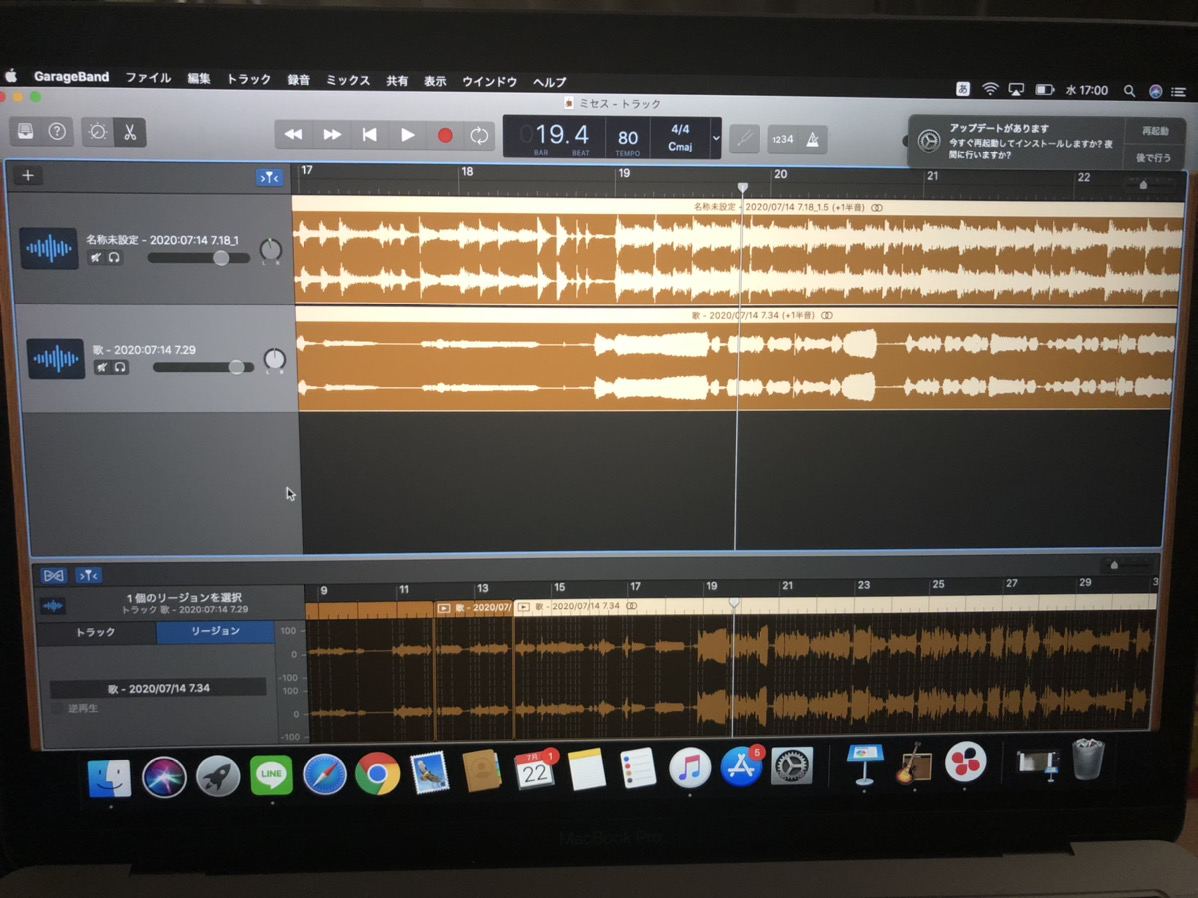This screenshot has width=1198, height=898.
Task: Go to the beginning of the project
Action: 369,135
